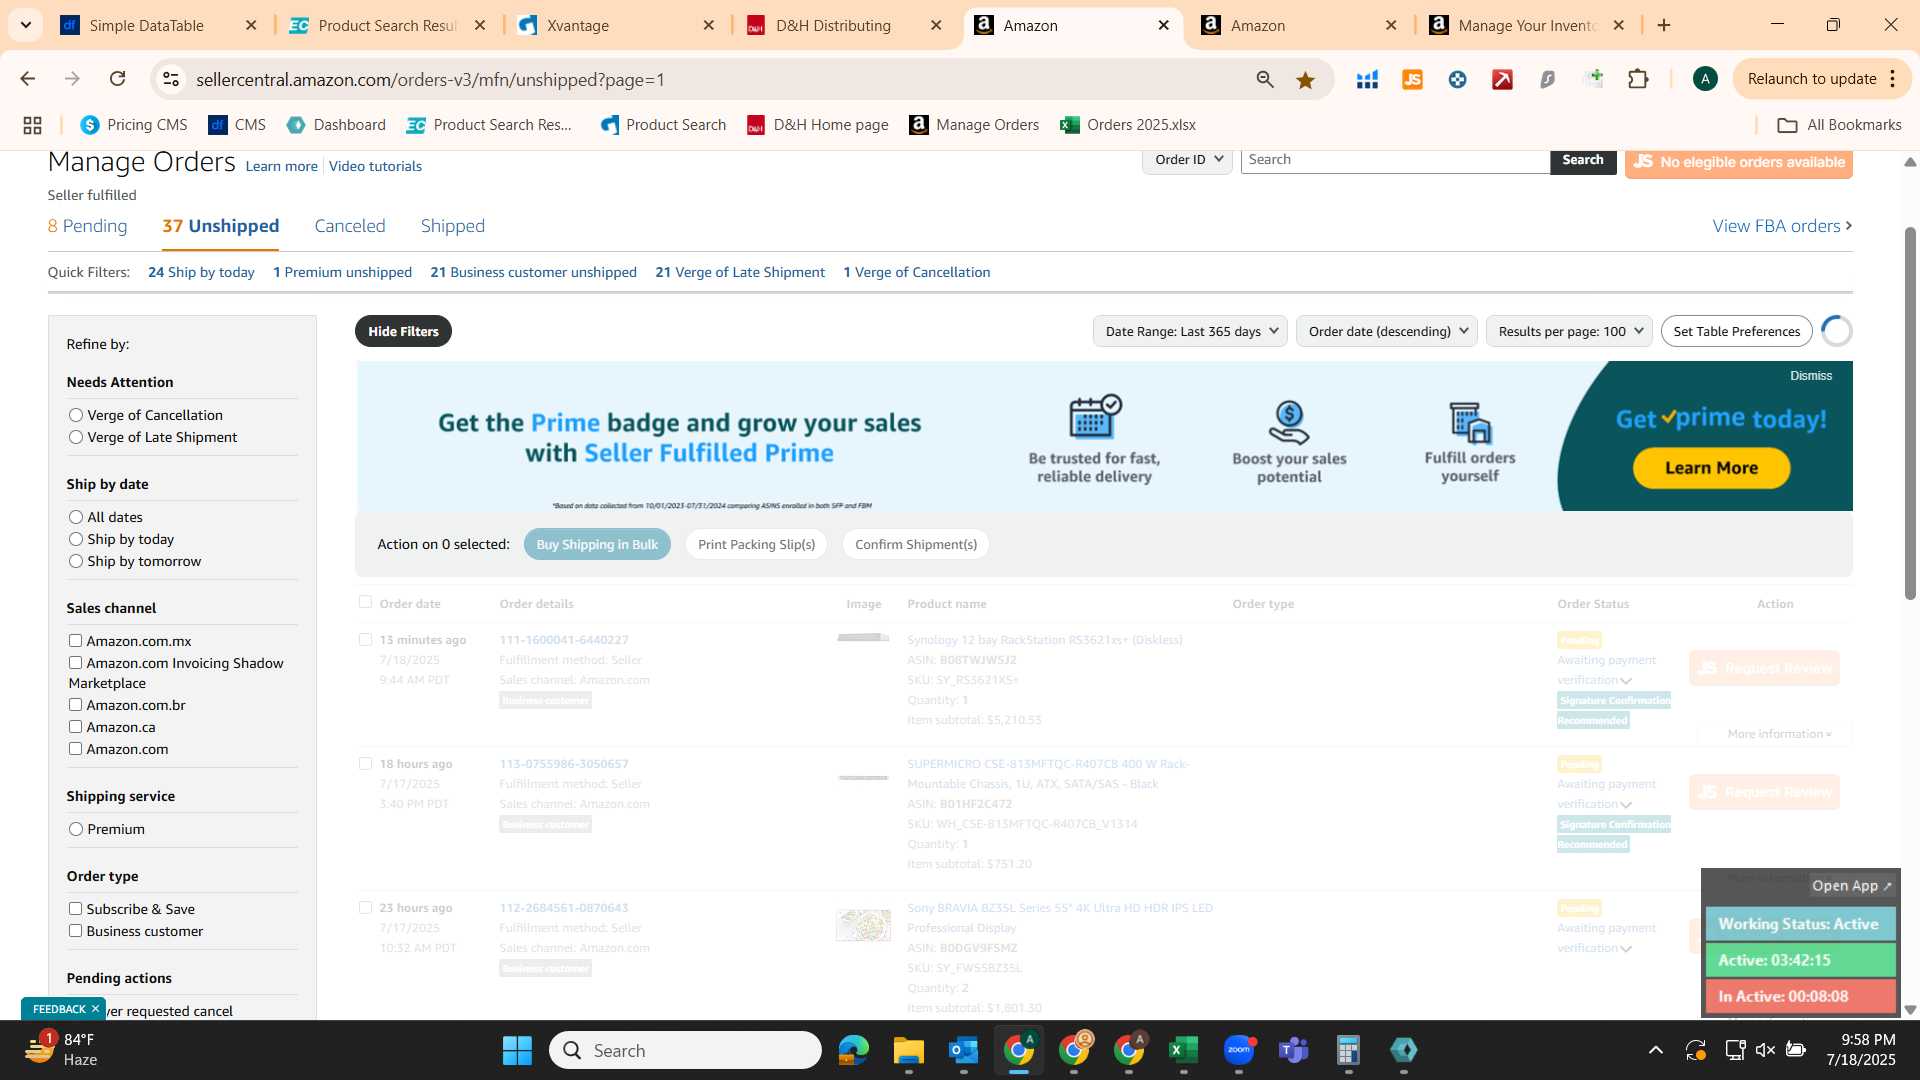This screenshot has width=1920, height=1080.
Task: Reload the page with the refresh icon
Action: (x=118, y=79)
